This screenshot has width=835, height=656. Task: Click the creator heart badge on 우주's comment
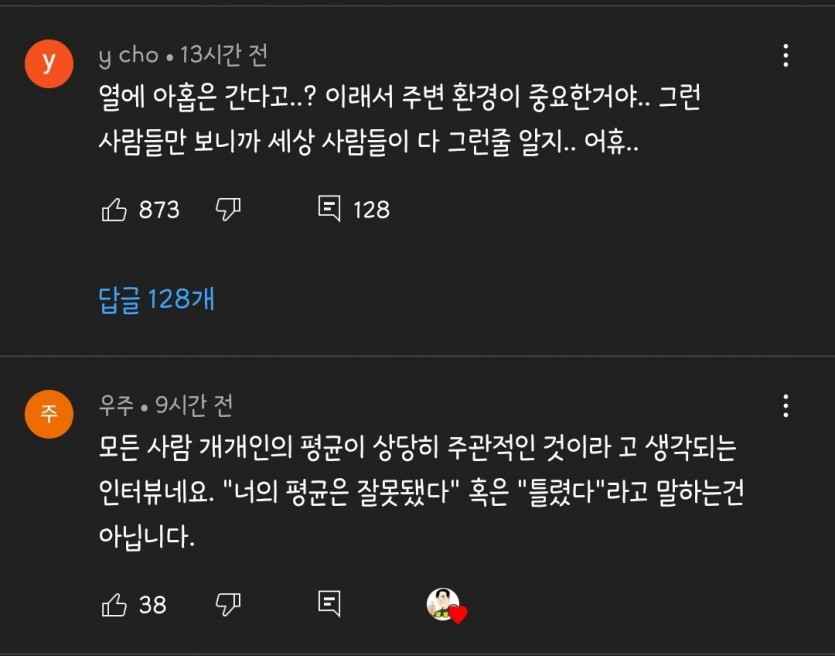[x=446, y=605]
